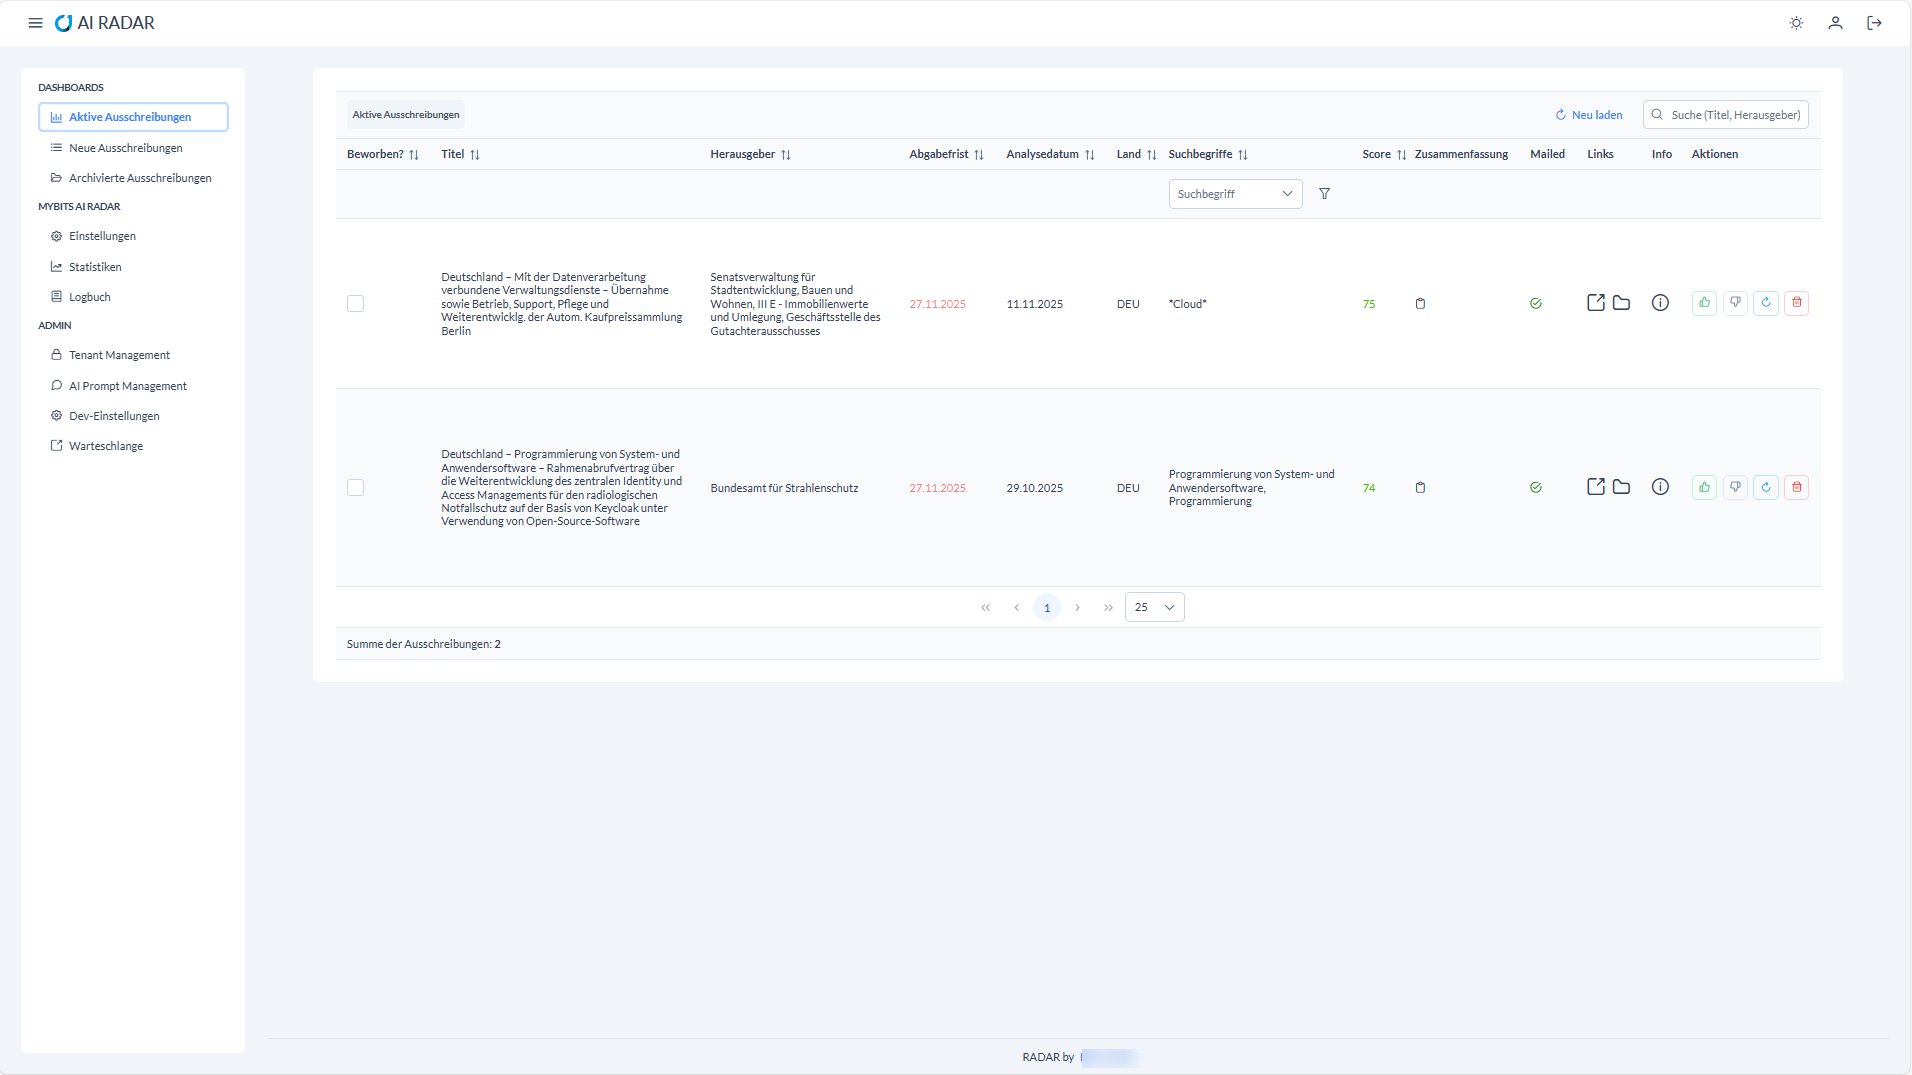Toggle the light/dark theme sun icon
The image size is (1912, 1075).
pos(1796,23)
